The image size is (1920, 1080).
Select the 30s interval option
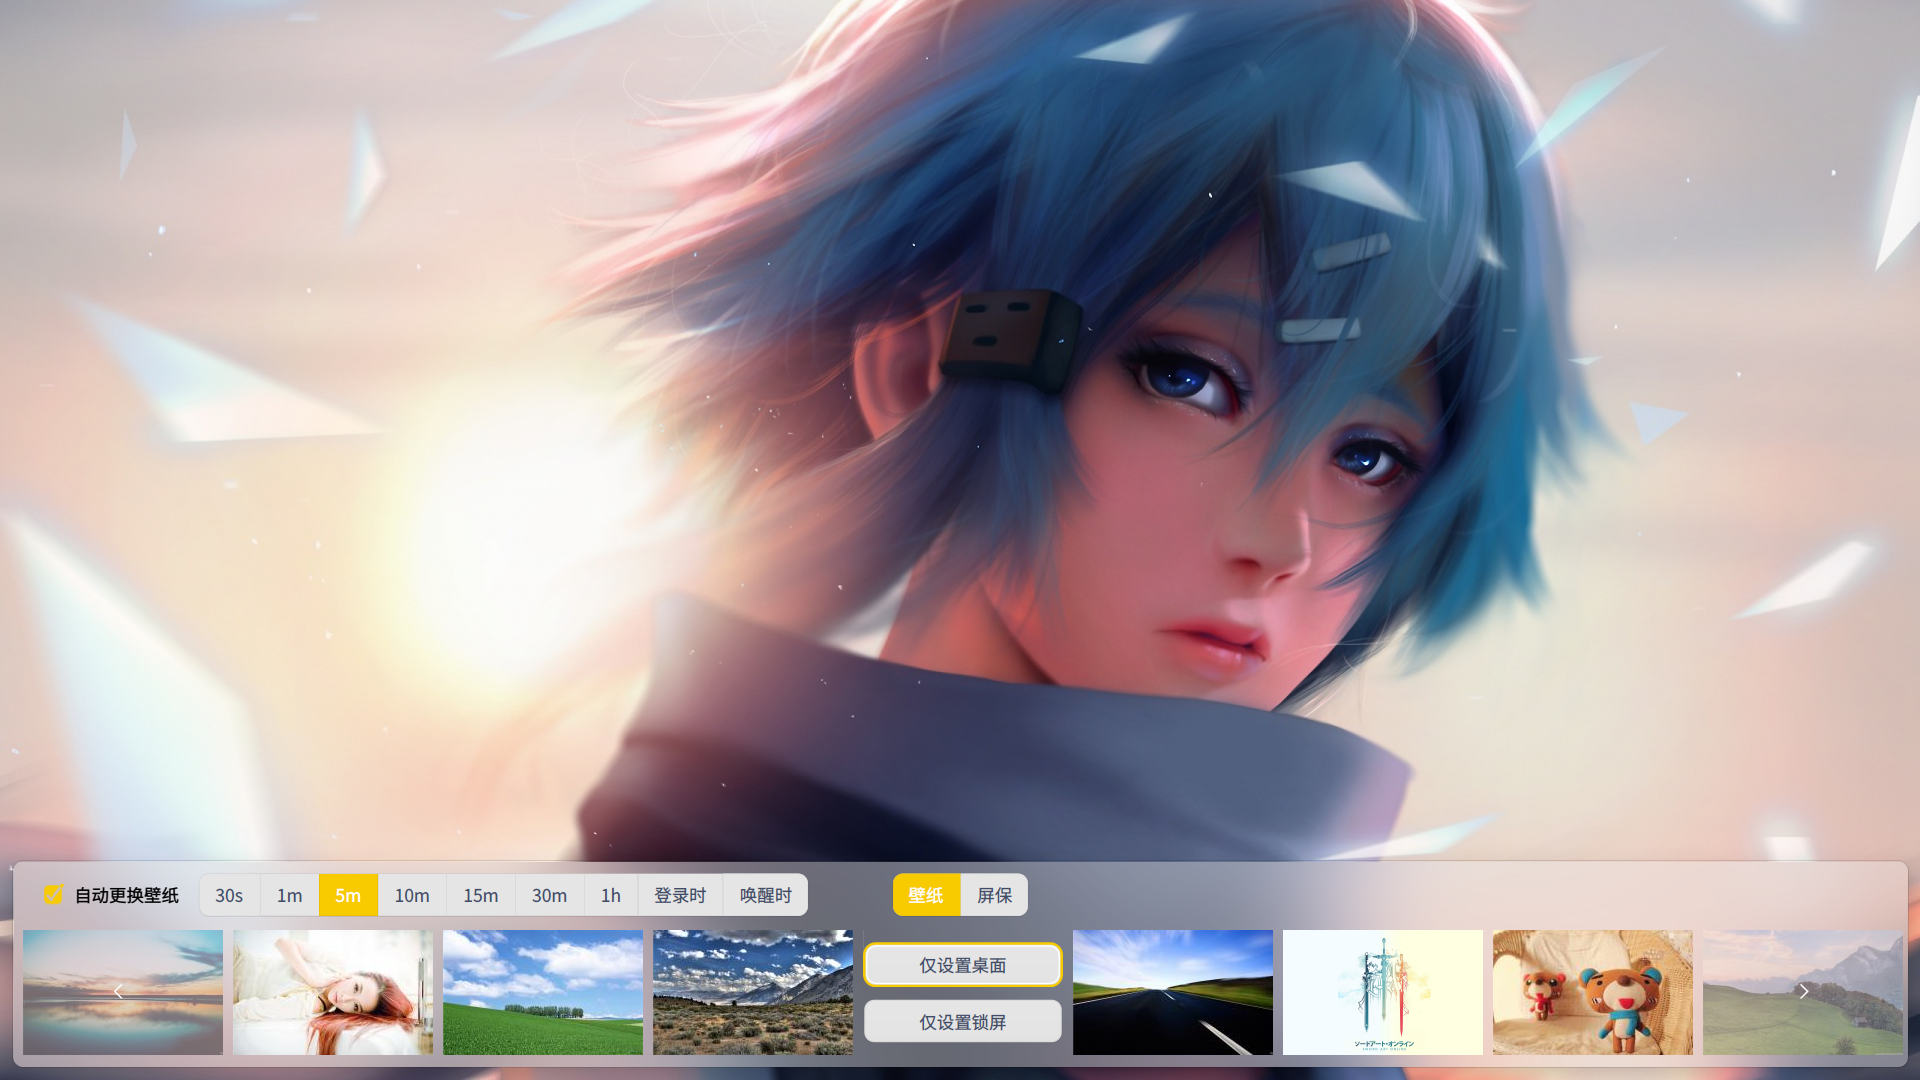coord(229,895)
